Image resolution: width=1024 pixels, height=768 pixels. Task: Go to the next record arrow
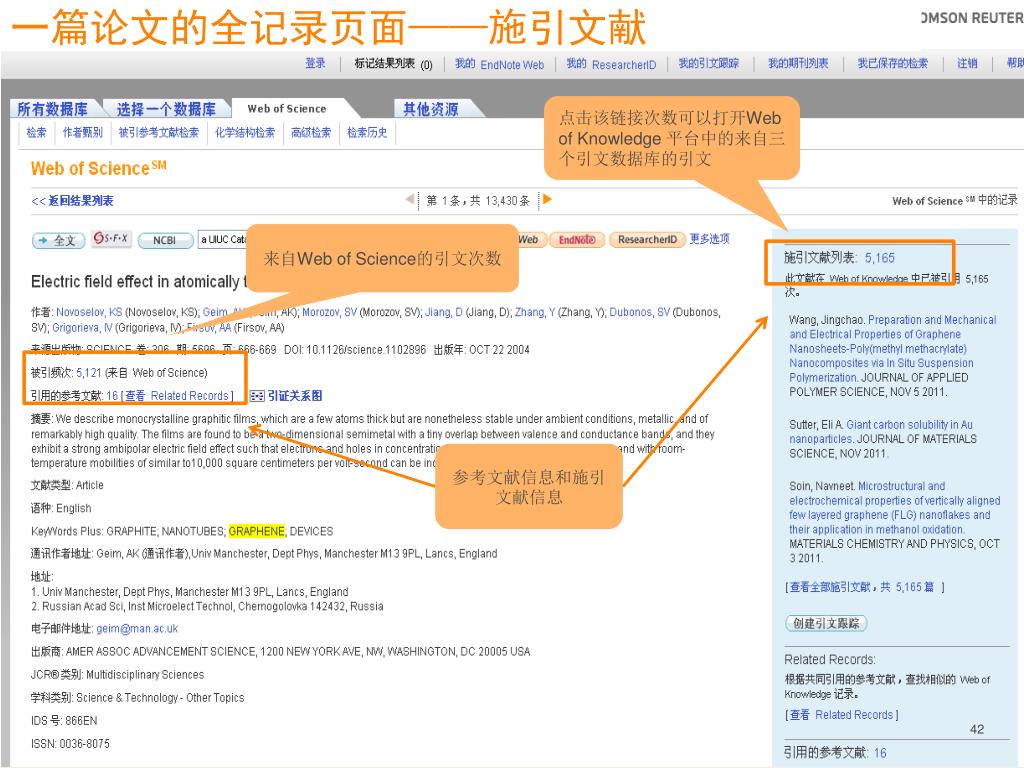547,199
